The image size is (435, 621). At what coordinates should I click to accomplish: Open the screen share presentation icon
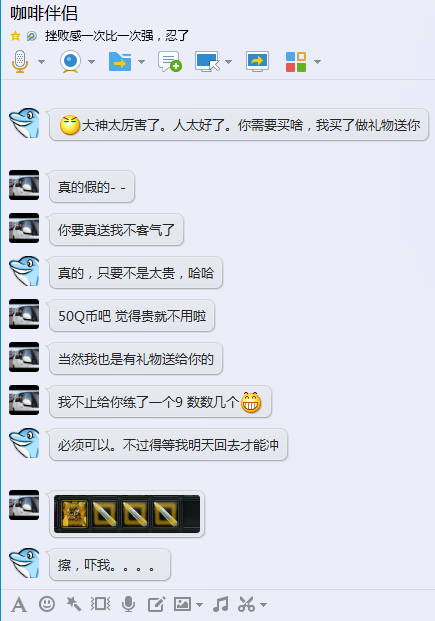click(257, 62)
